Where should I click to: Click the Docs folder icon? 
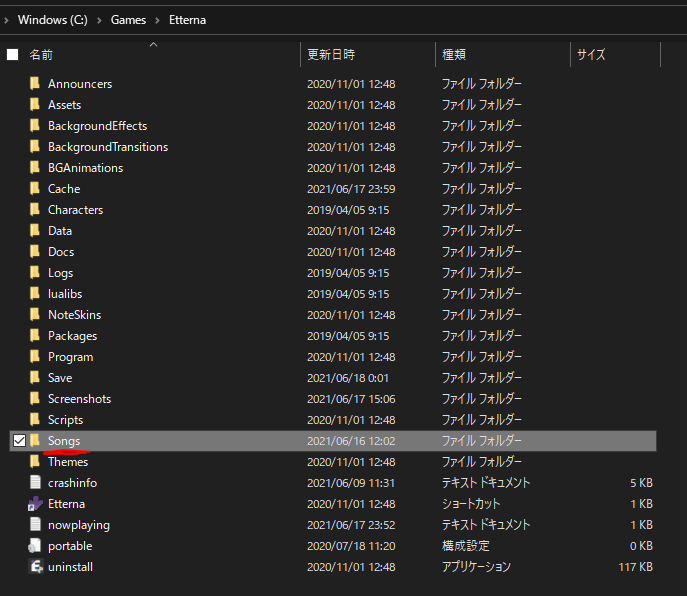click(35, 252)
